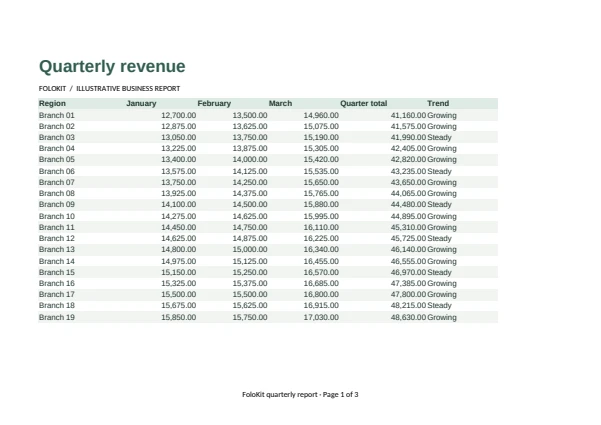This screenshot has height=425, width=601.
Task: Click the February column header
Action: [214, 103]
